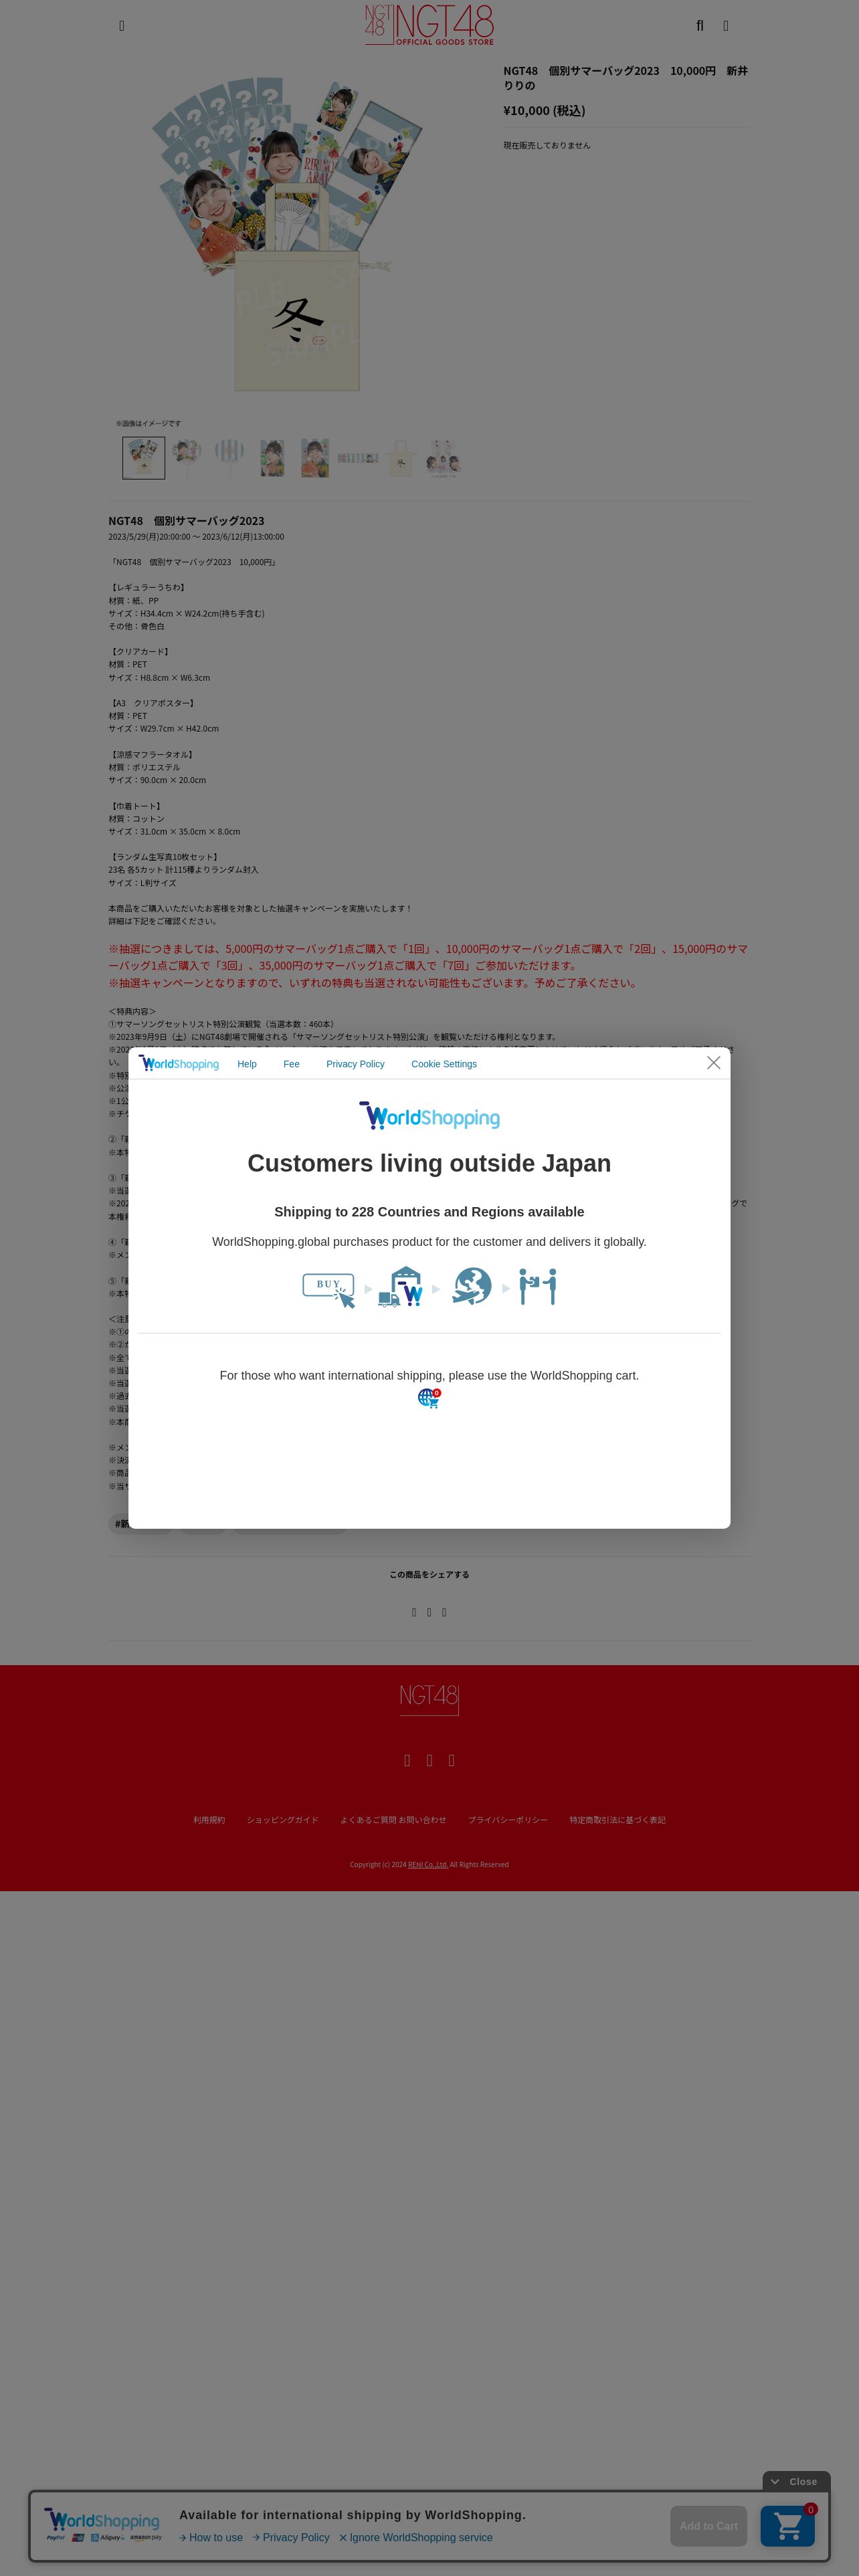Screen dimensions: 859x2576
Task: Click the cart icon at header far right
Action: click(x=726, y=26)
